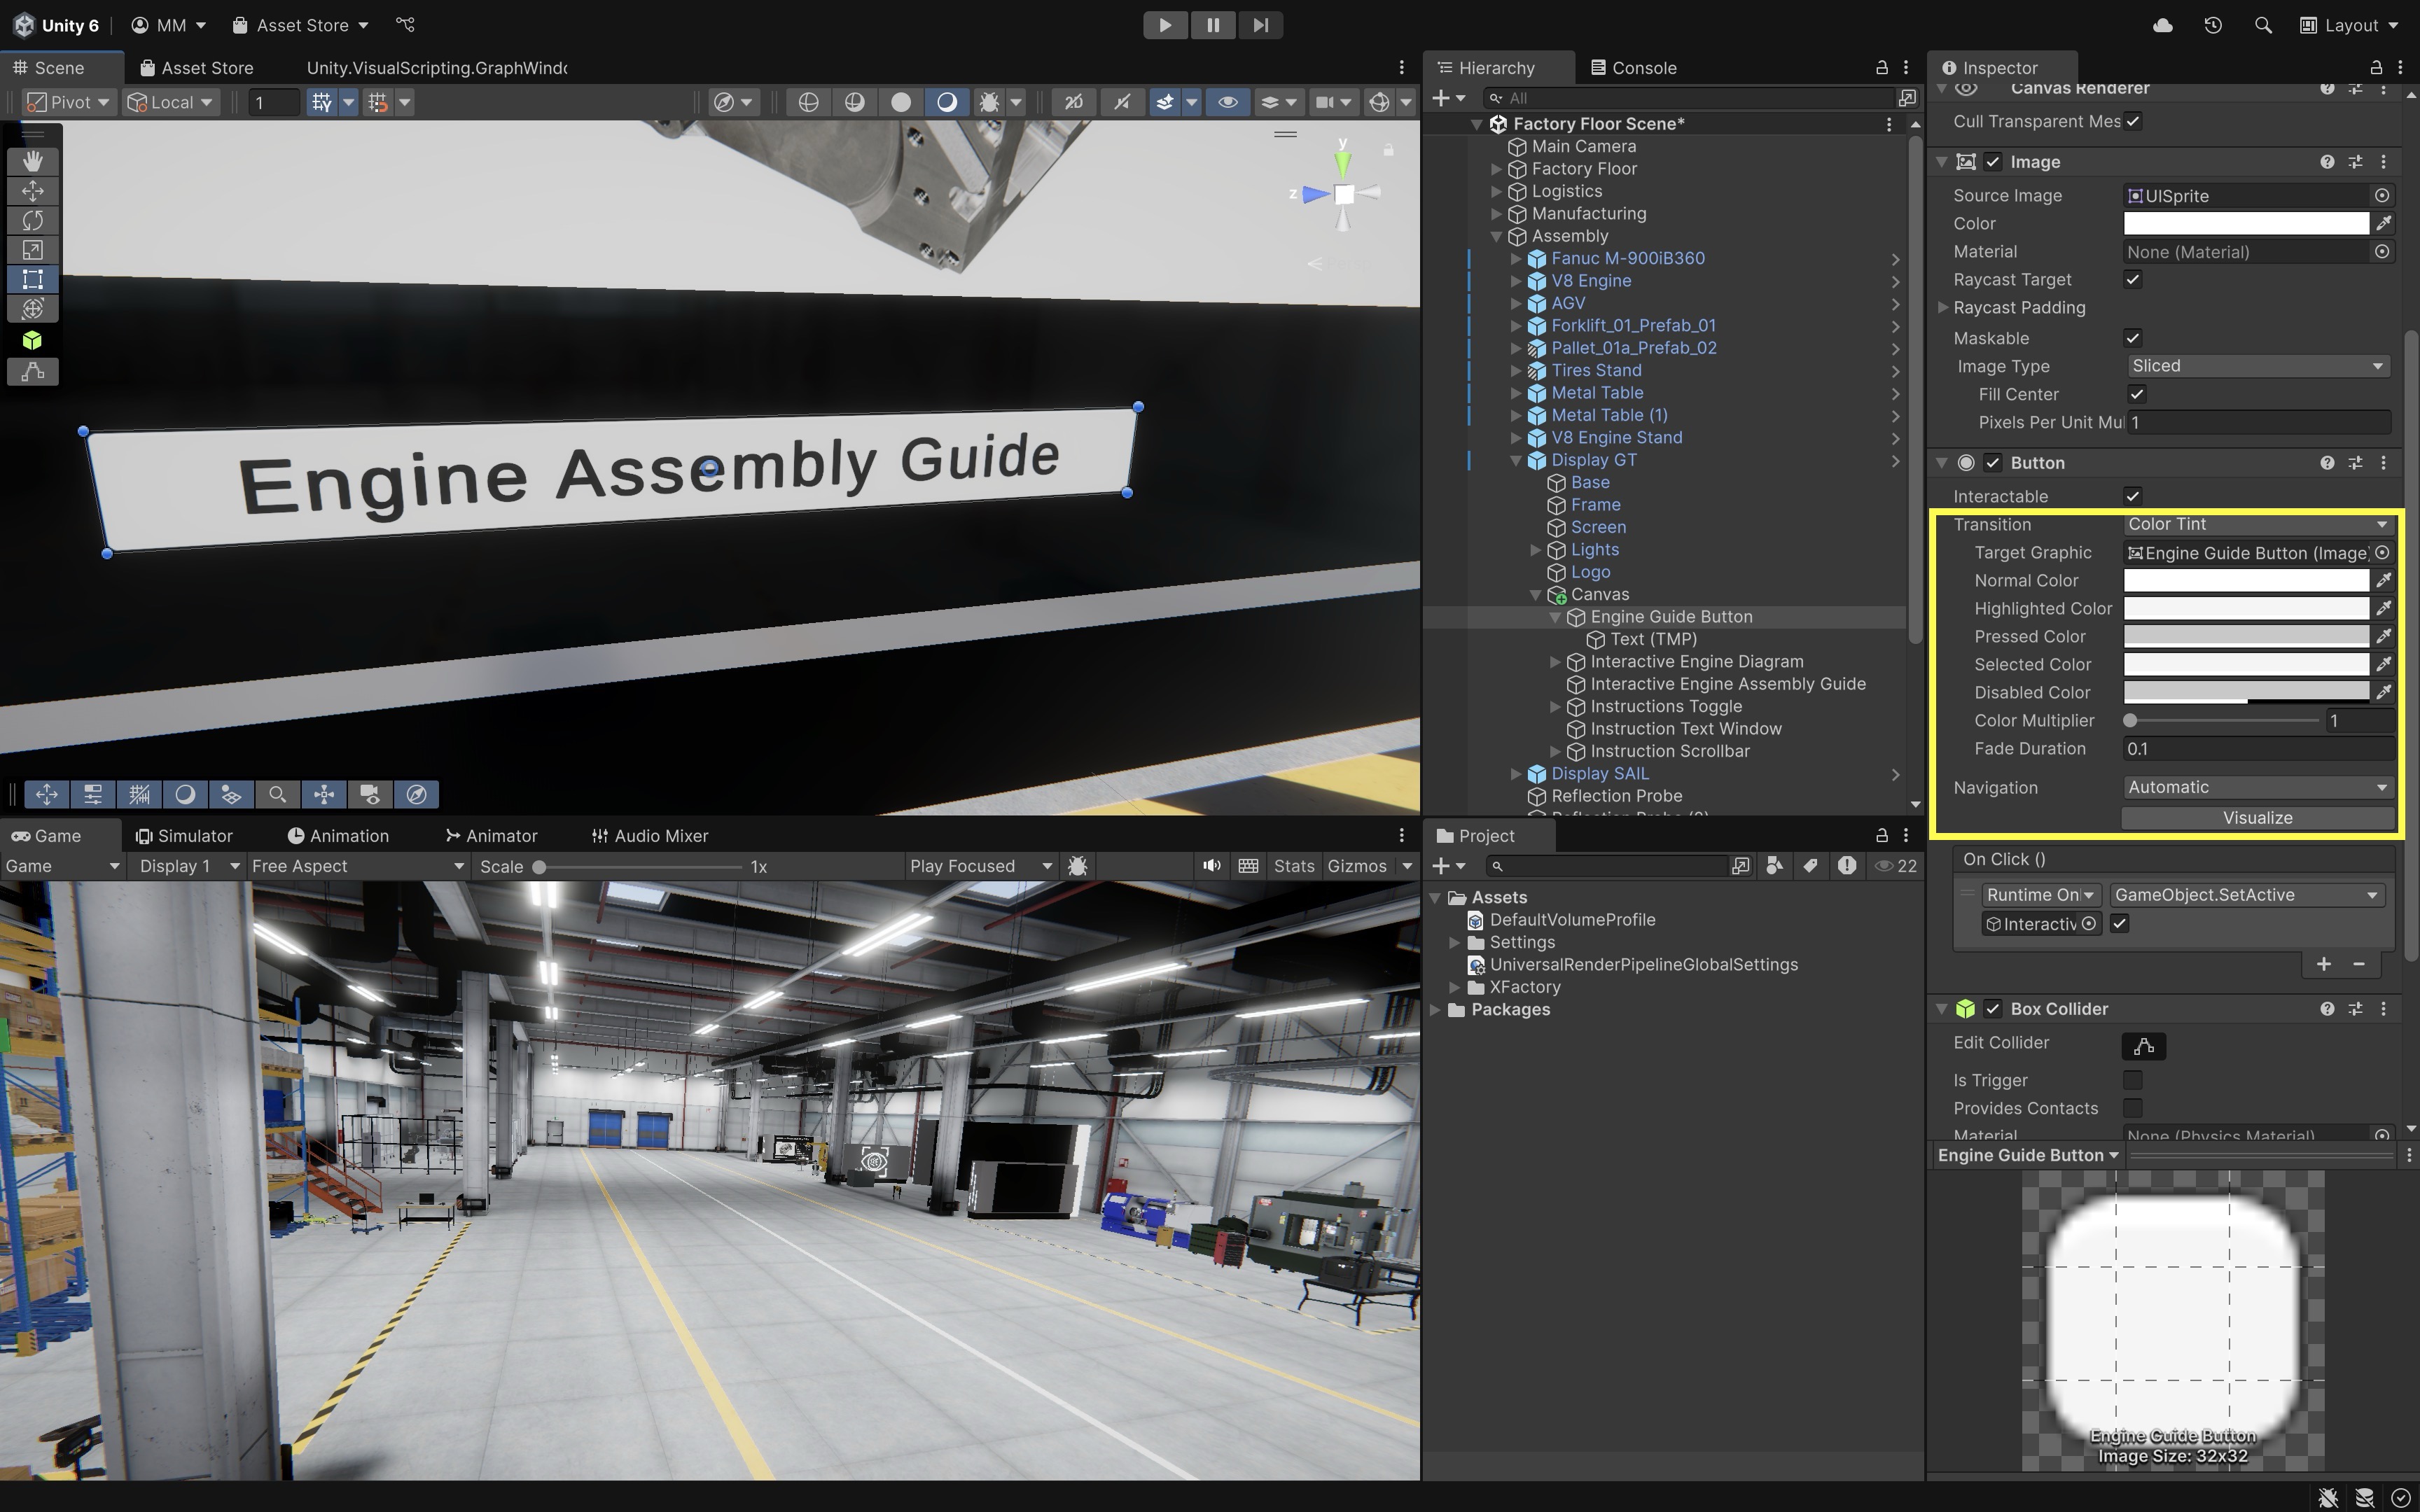Select the Scale tool

pyautogui.click(x=32, y=250)
